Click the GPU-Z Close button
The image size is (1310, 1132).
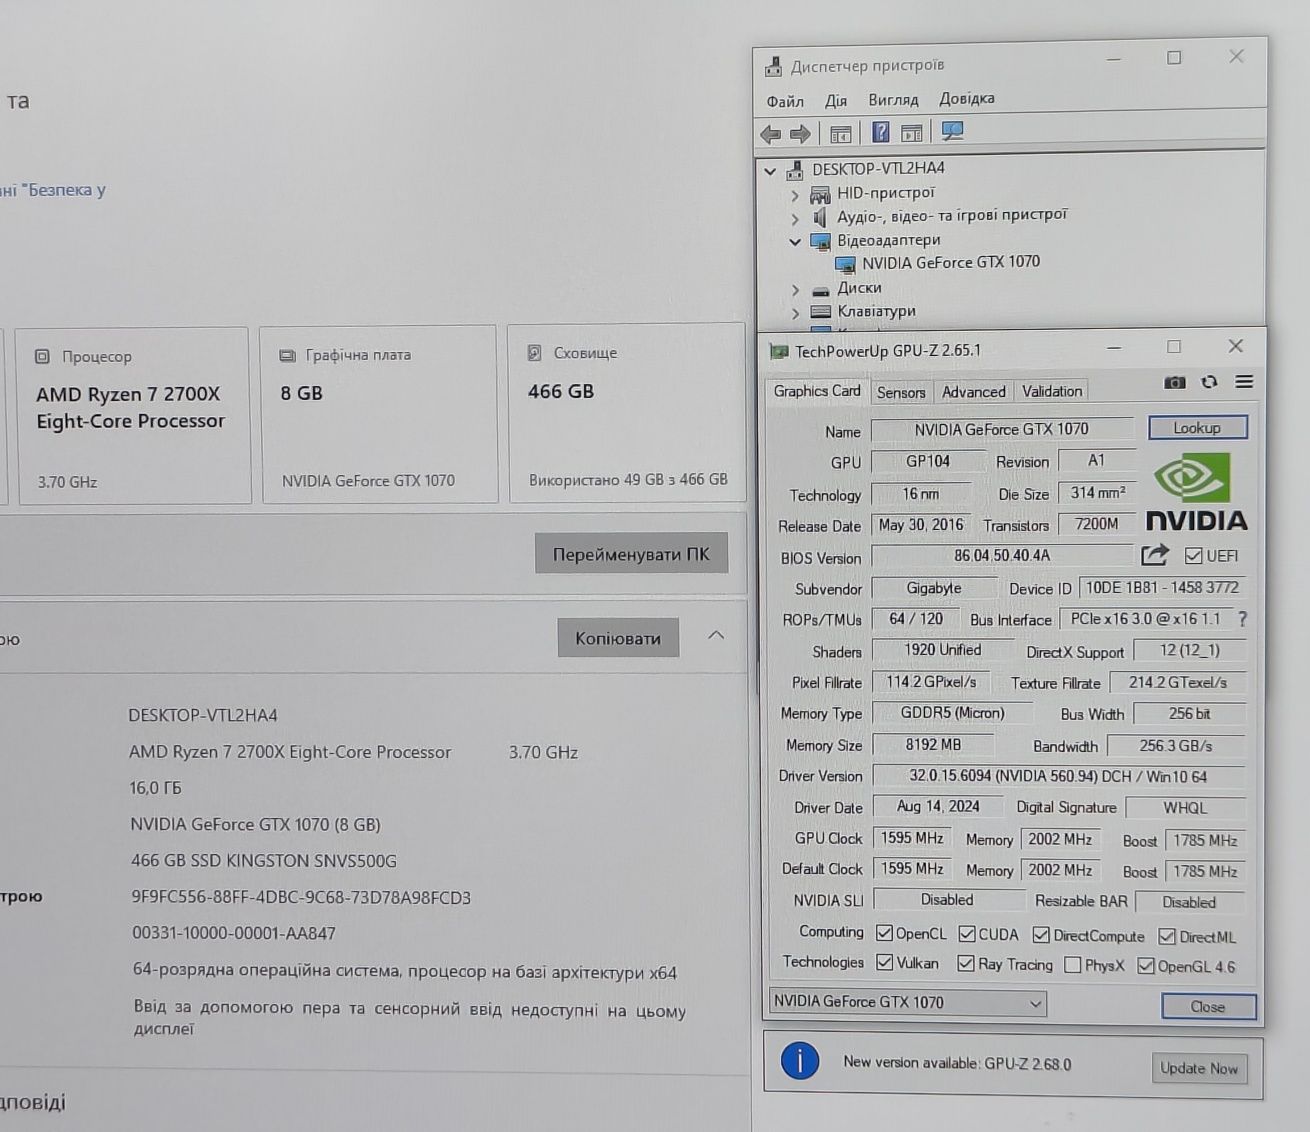1208,1006
